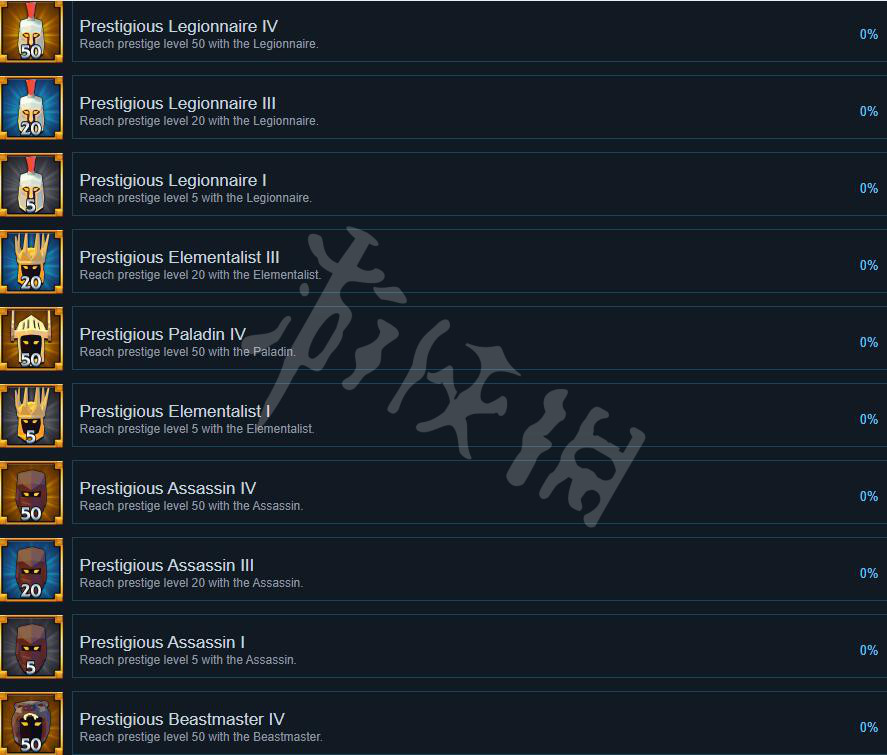Click the Prestigious Beastmaster IV title
Viewport: 887px width, 755px height.
tap(182, 719)
